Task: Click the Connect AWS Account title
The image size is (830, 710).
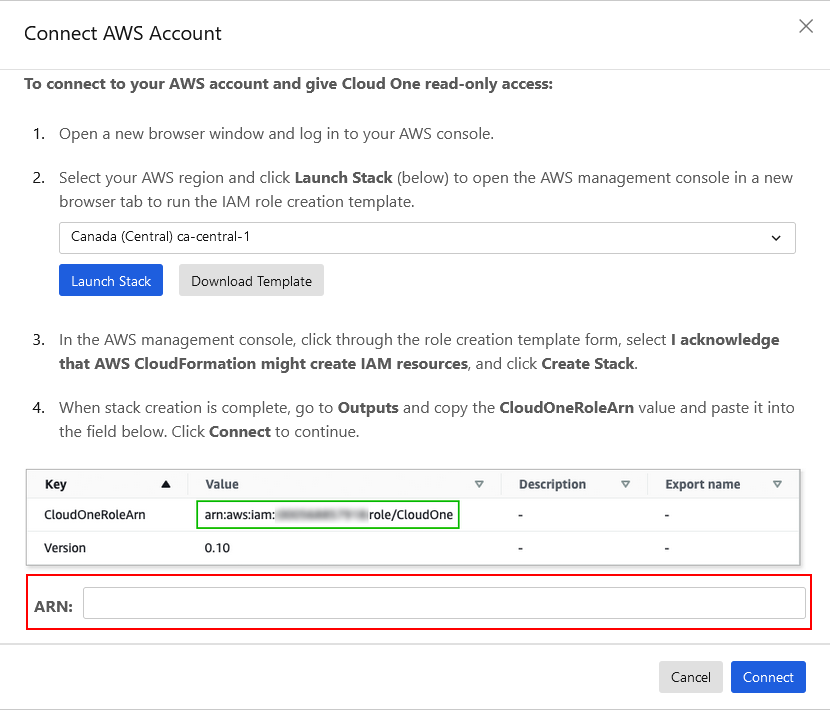Action: [x=123, y=33]
